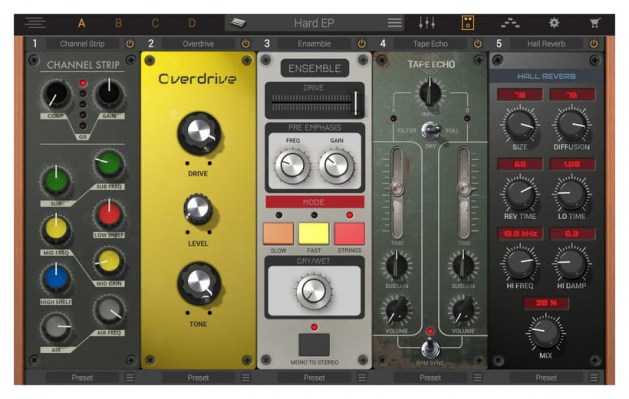
Task: Click the Hard EP preset name
Action: coord(314,23)
